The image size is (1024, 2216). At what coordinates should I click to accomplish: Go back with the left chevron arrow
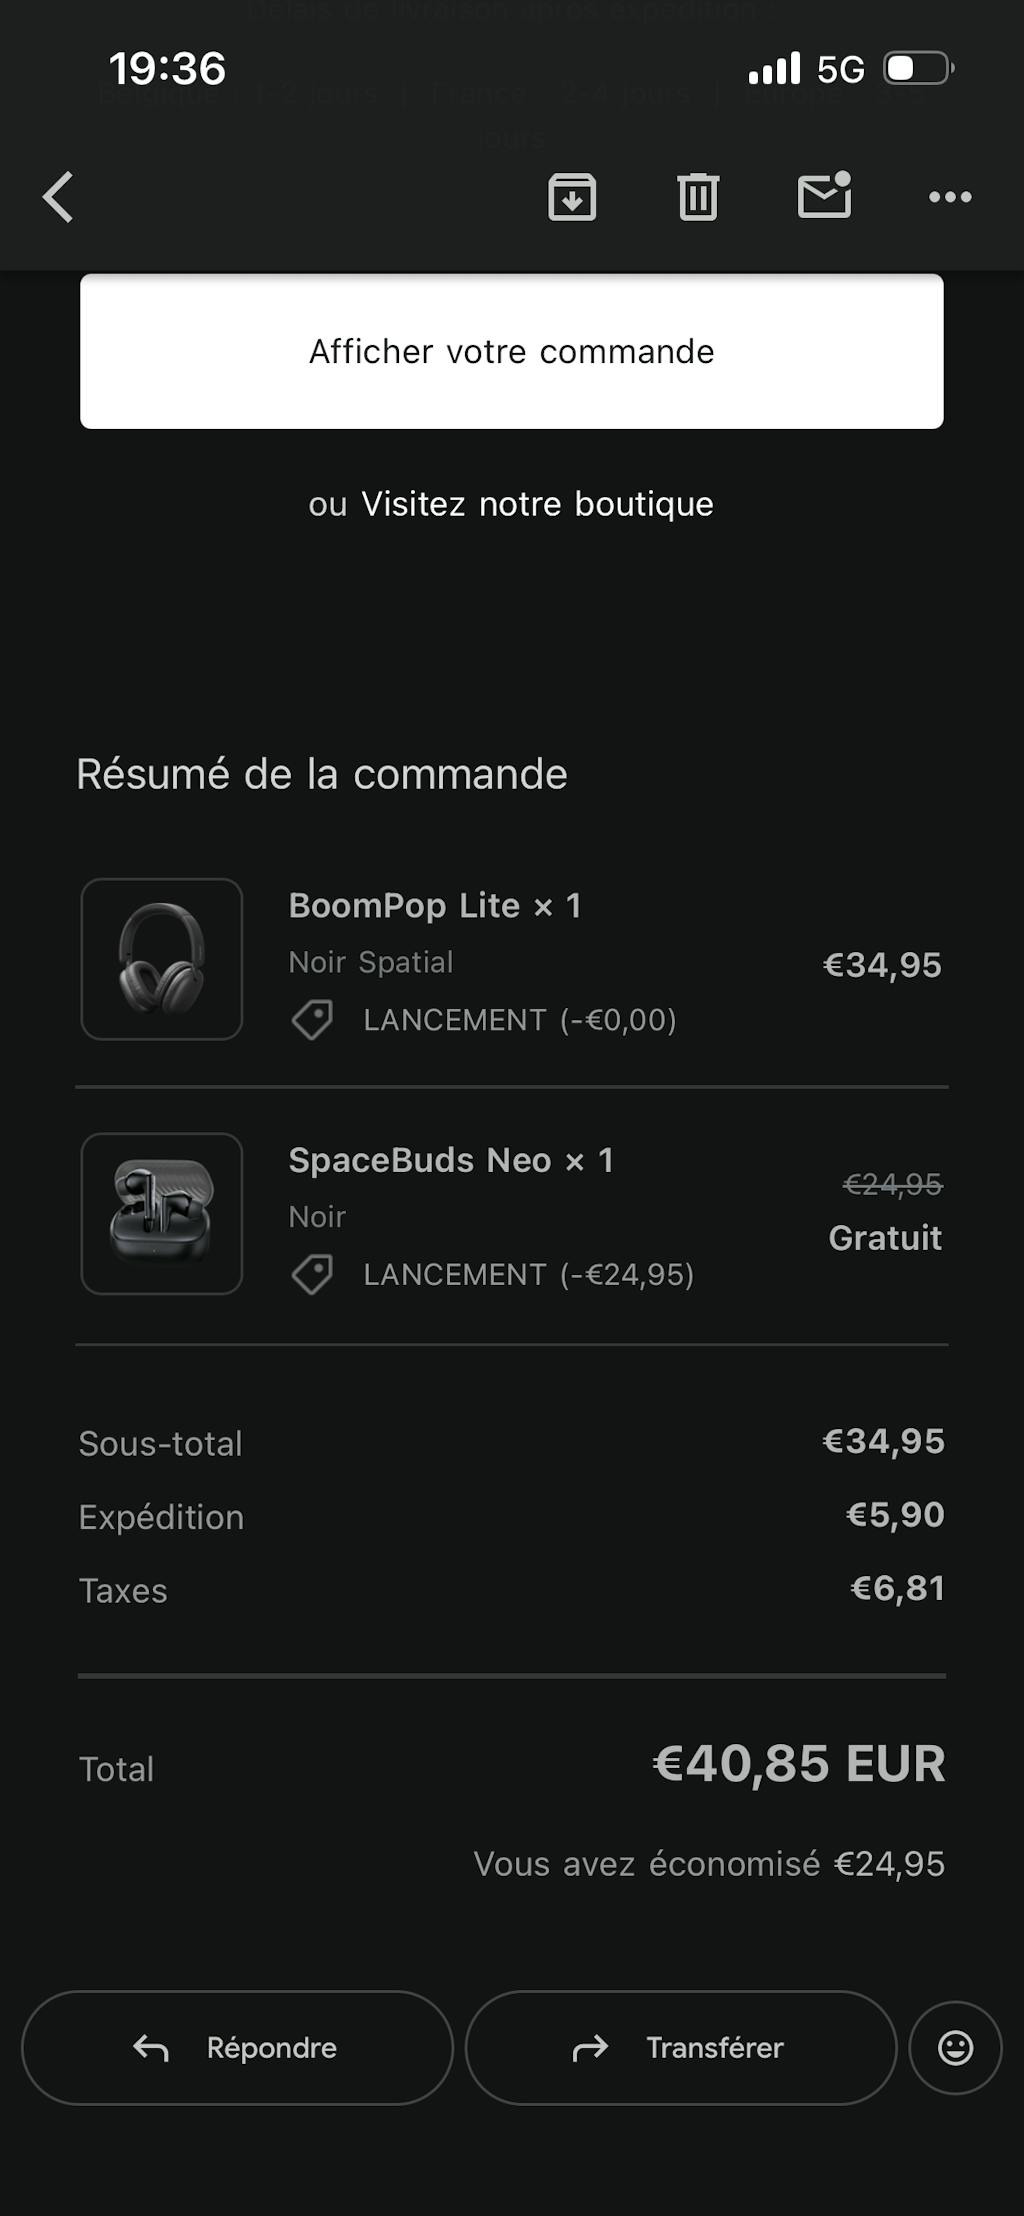(x=58, y=196)
